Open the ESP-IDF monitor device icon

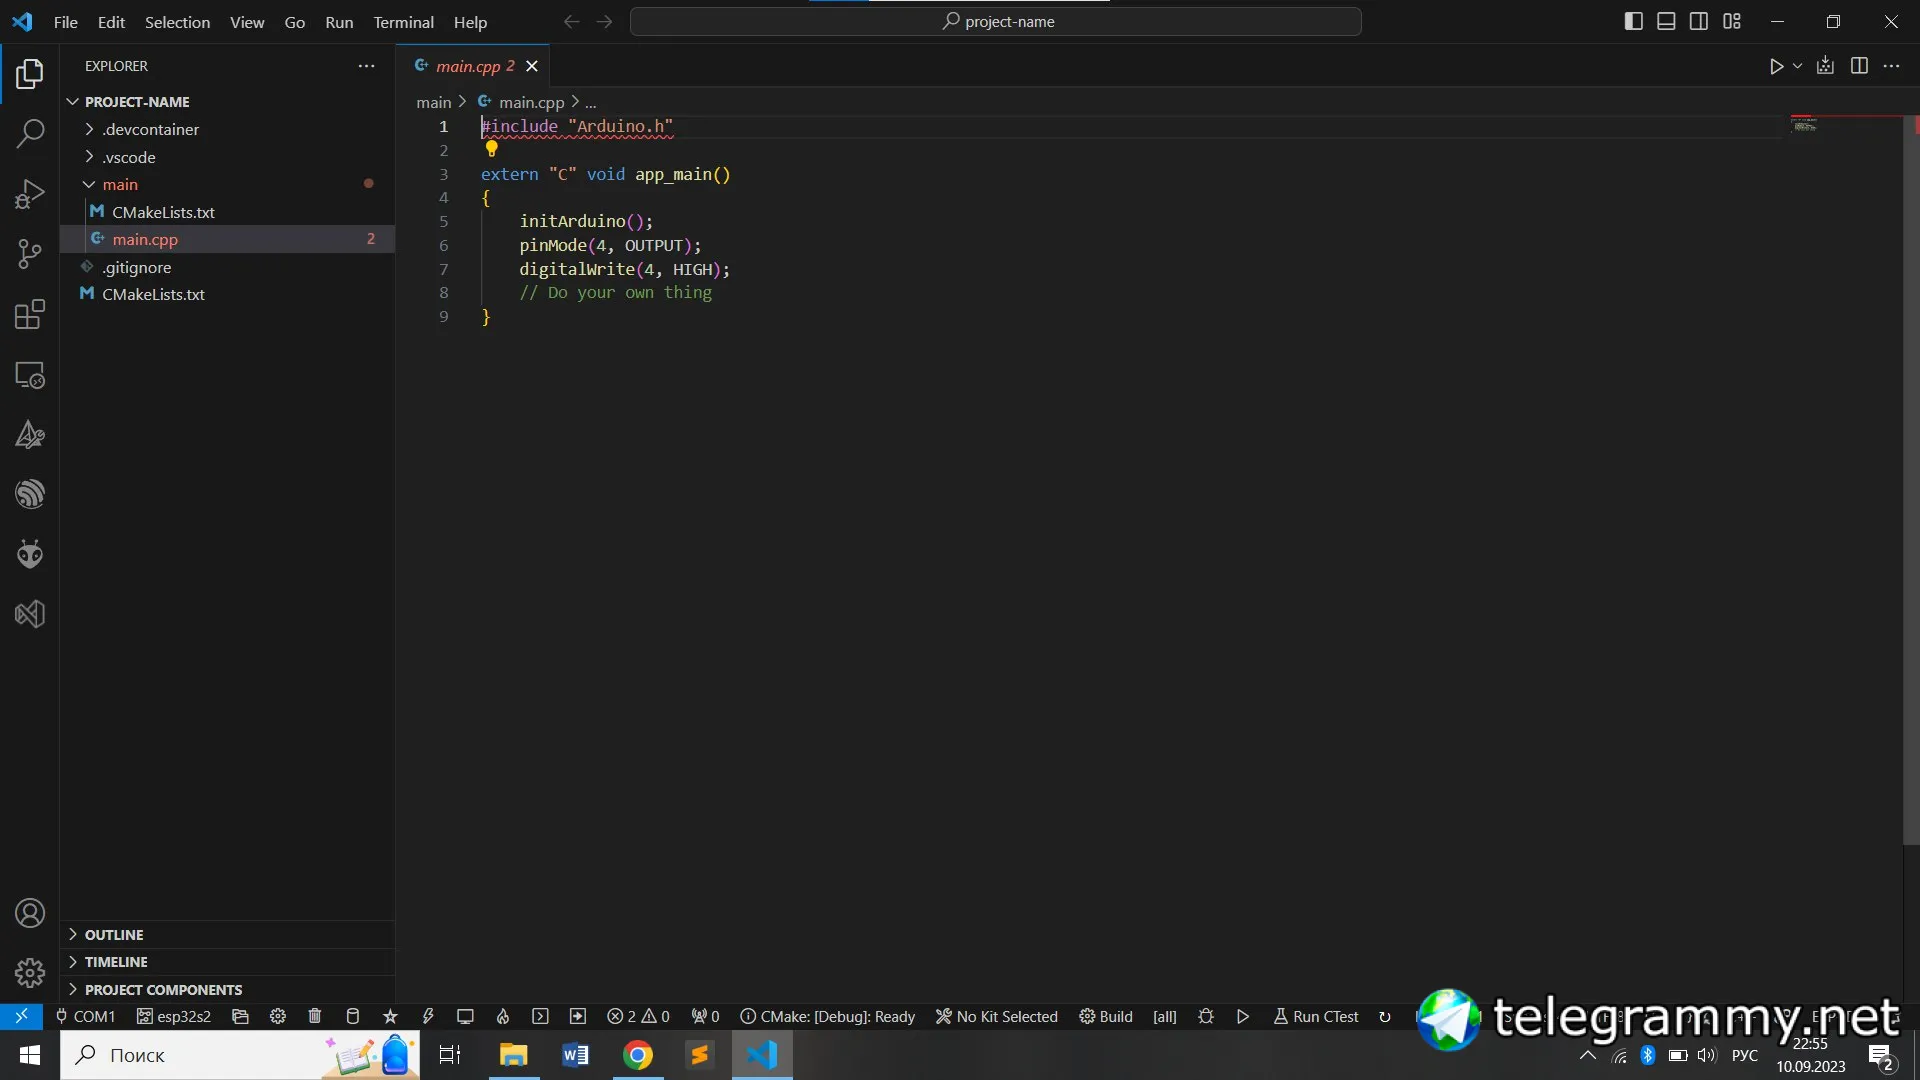click(465, 1016)
